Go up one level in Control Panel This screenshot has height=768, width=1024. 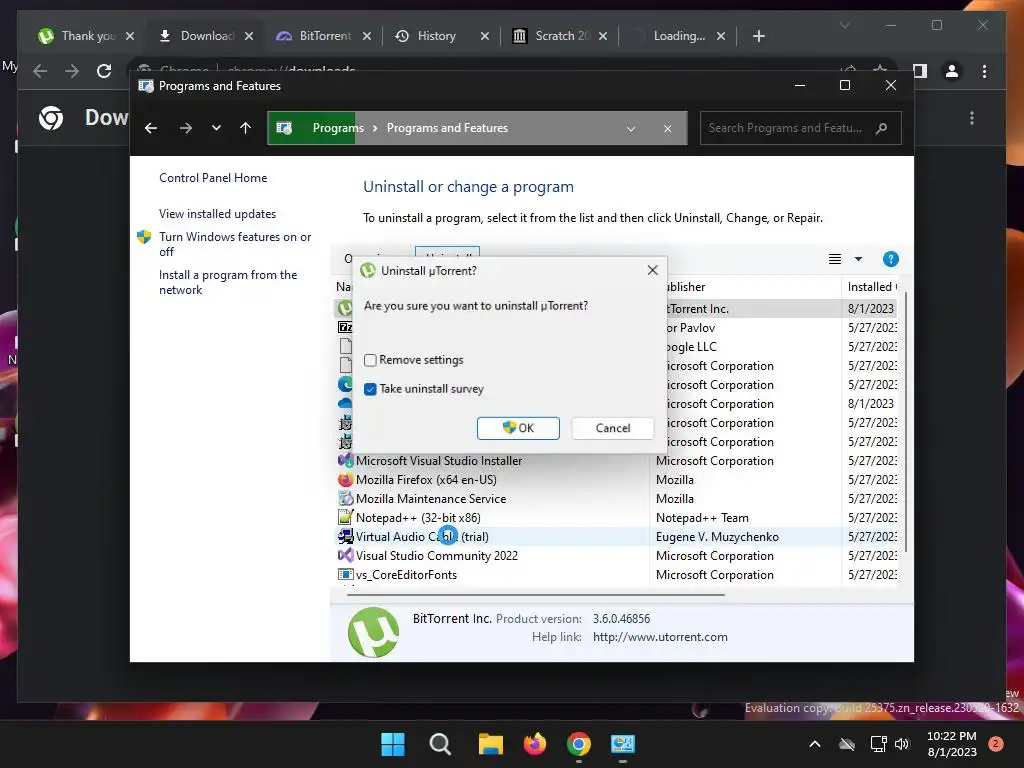tap(246, 128)
